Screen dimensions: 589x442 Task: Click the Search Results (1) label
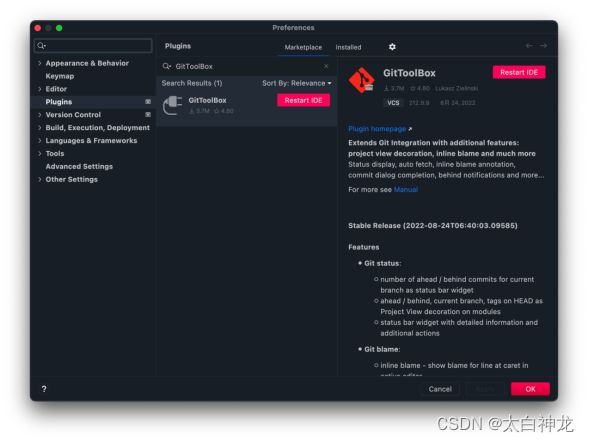192,83
